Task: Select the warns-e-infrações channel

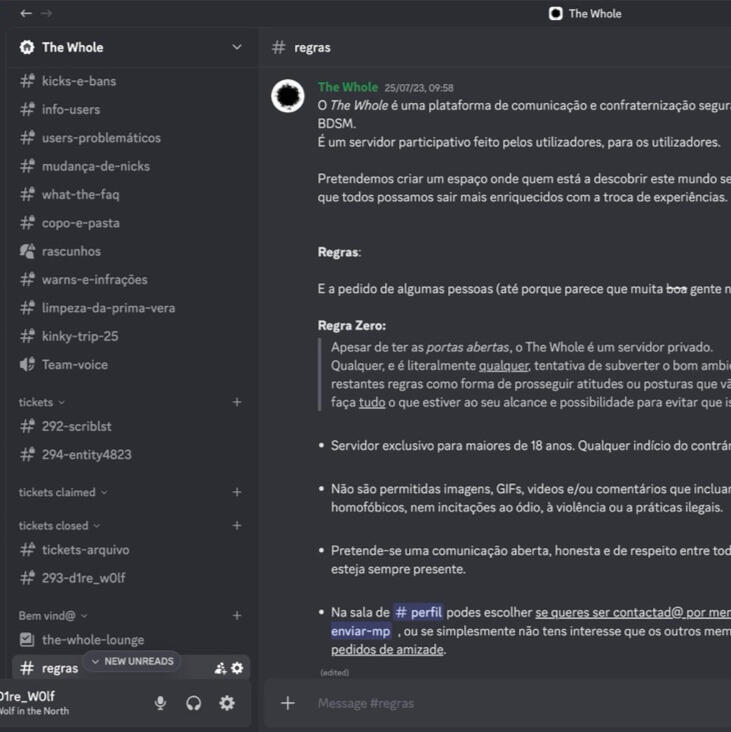Action: (94, 280)
